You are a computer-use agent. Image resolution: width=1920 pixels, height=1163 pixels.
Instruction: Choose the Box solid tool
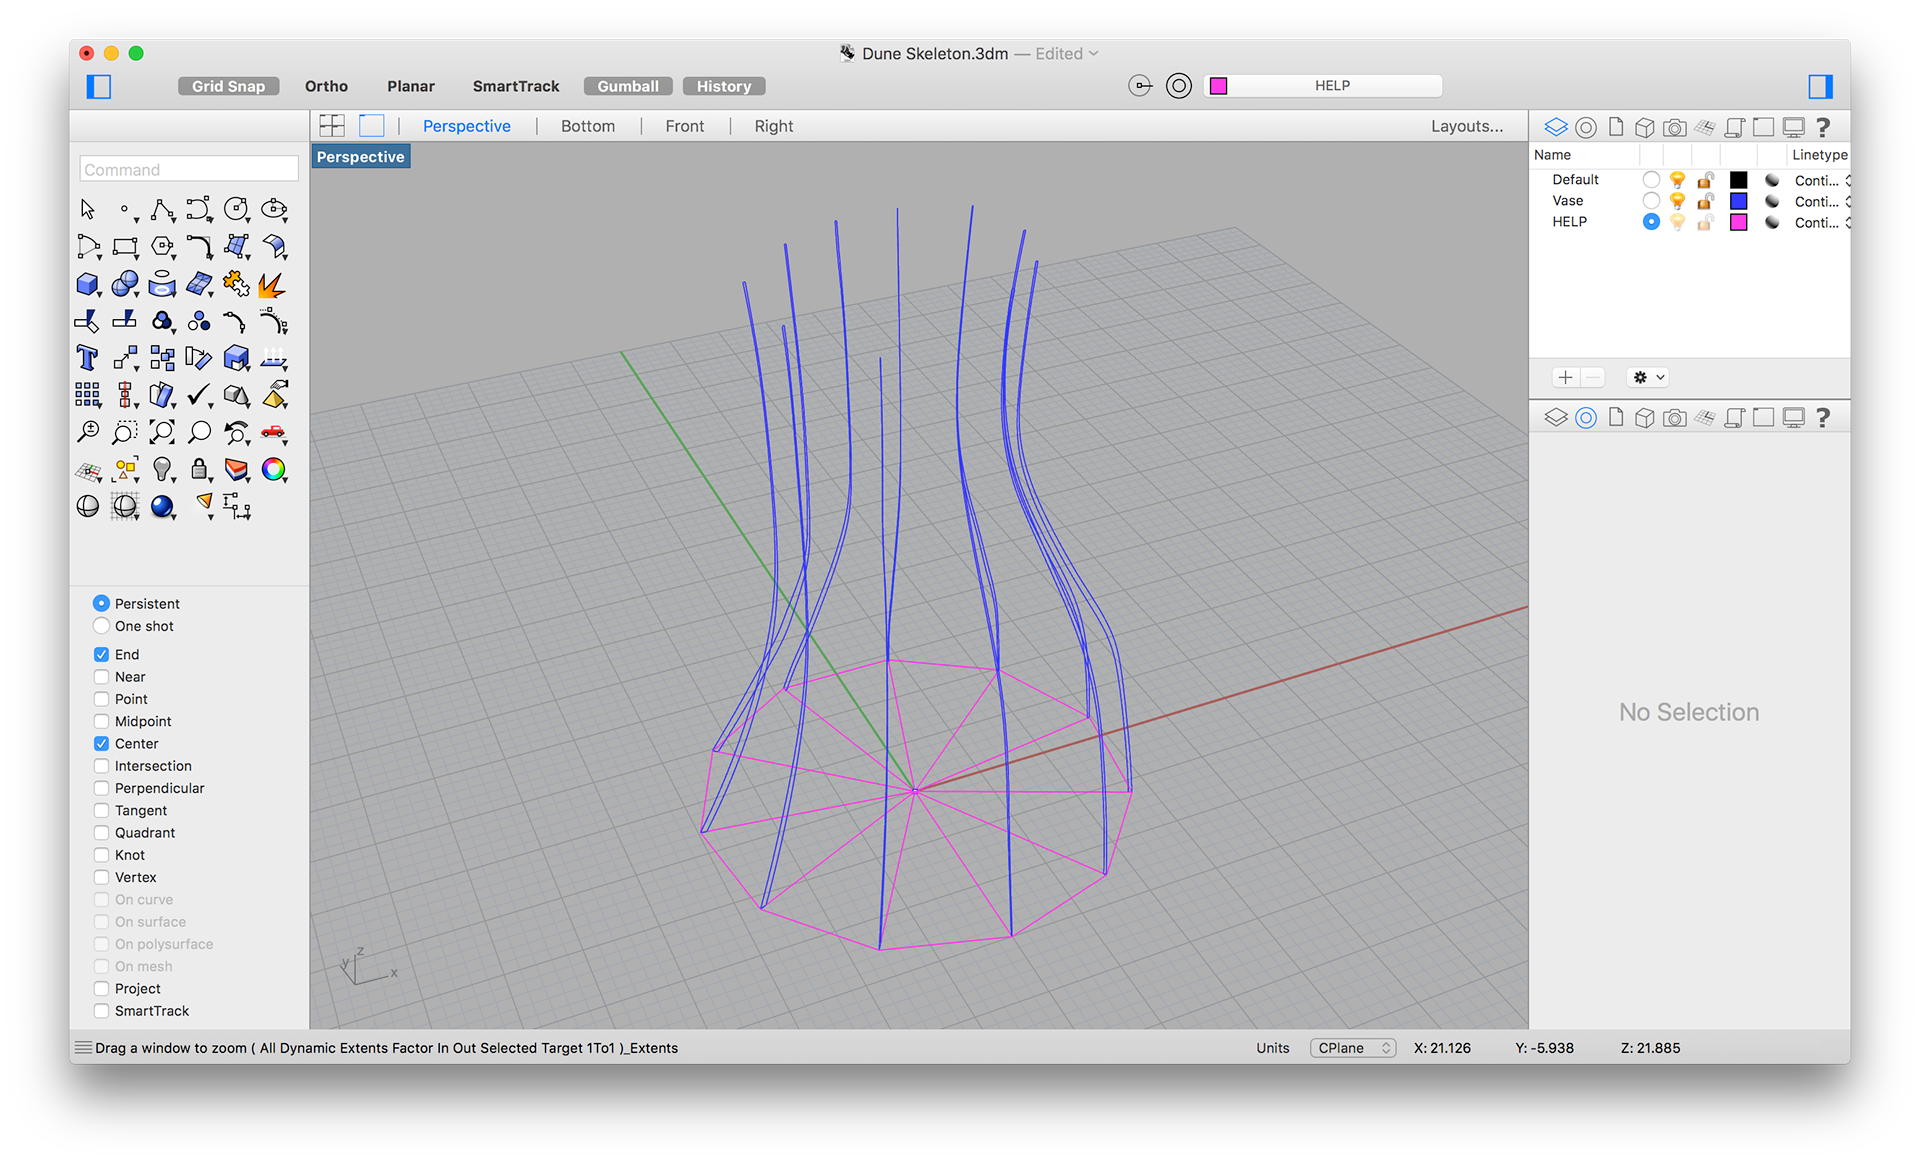coord(88,284)
